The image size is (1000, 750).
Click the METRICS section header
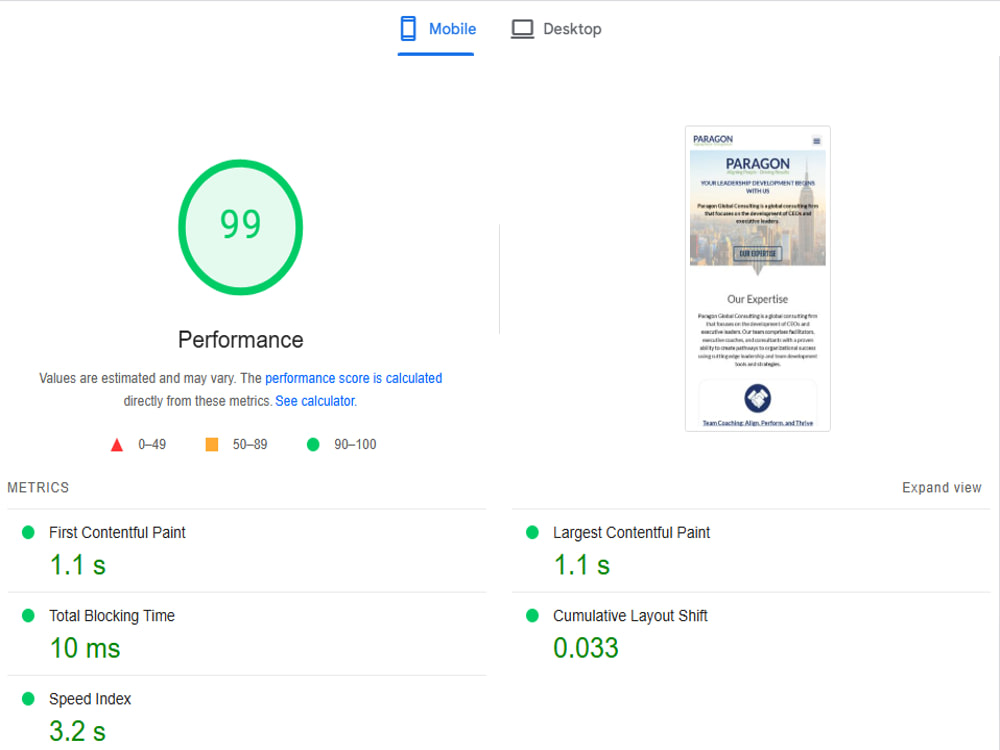click(x=38, y=488)
